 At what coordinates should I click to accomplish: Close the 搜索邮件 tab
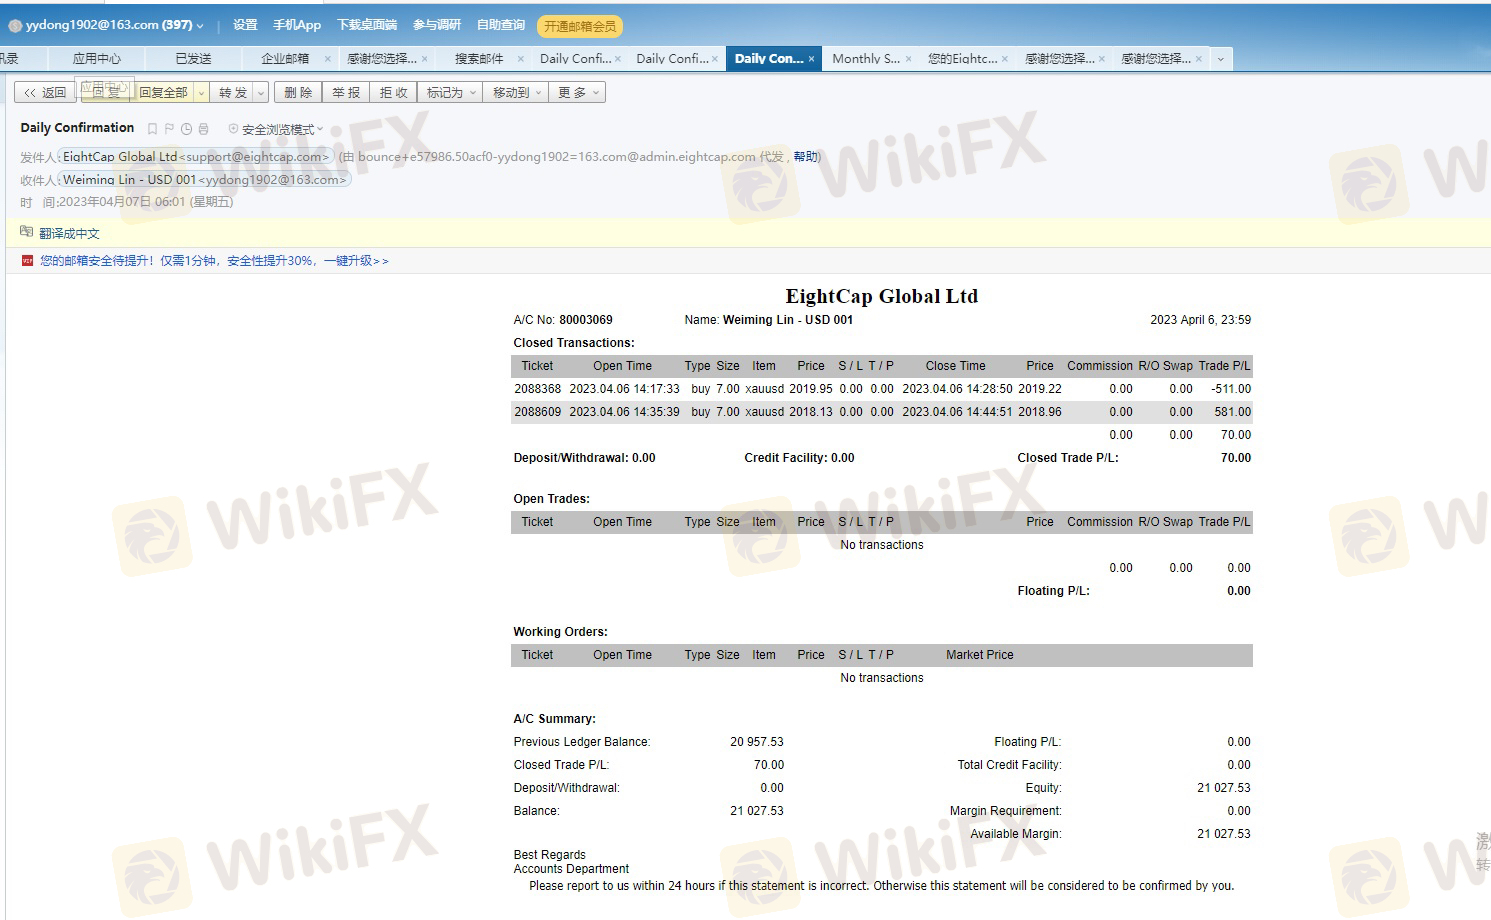[523, 59]
